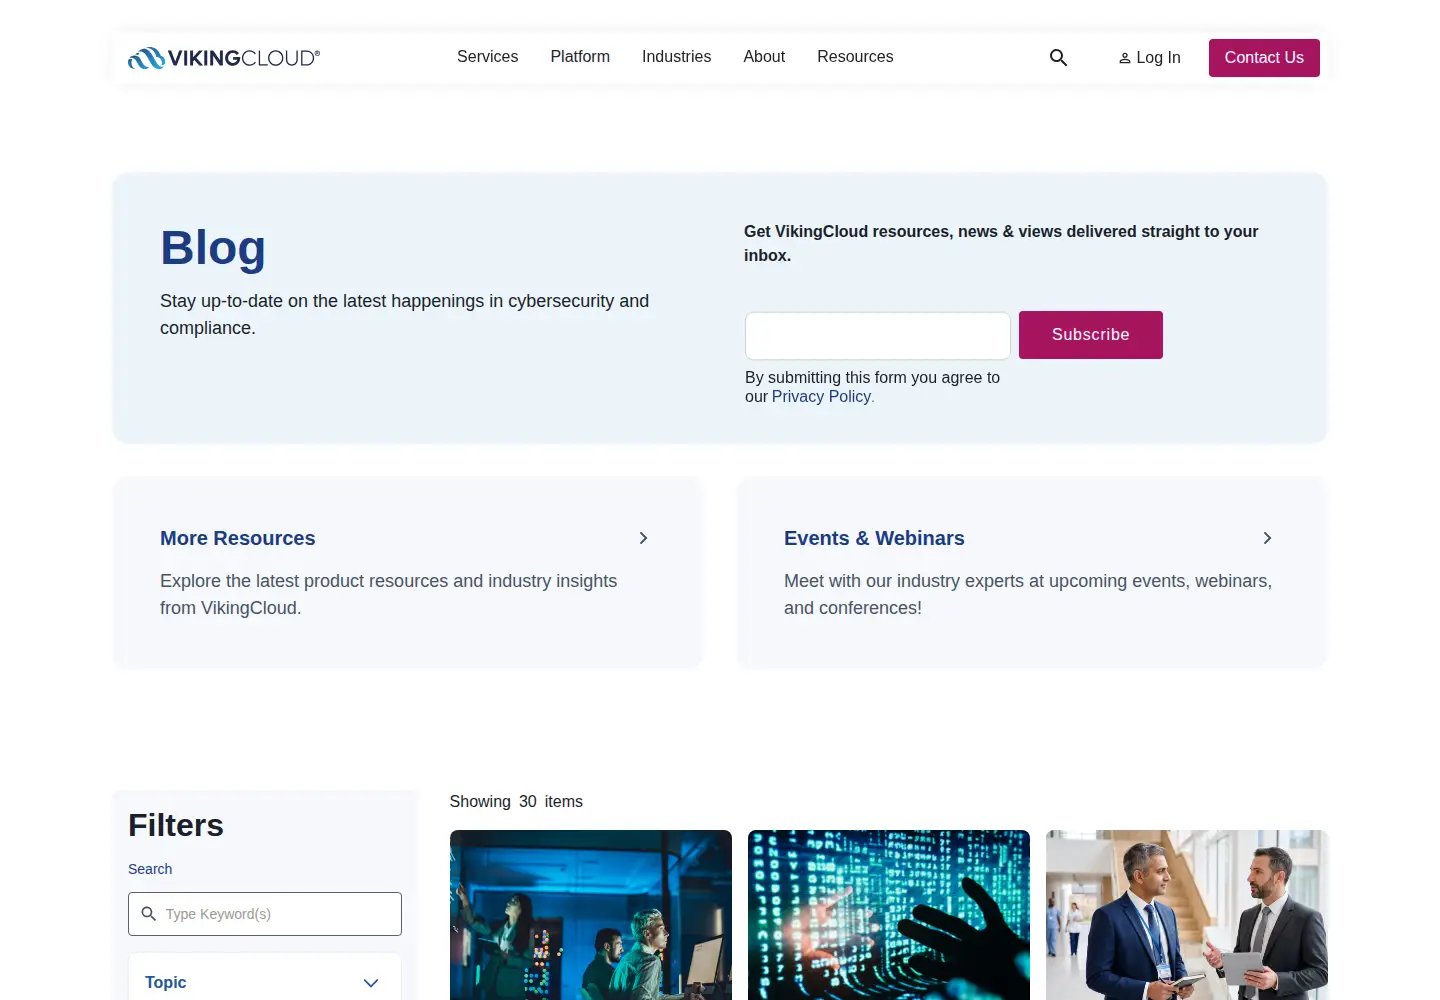
Task: Open the Events & Webinars heading link
Action: (874, 538)
